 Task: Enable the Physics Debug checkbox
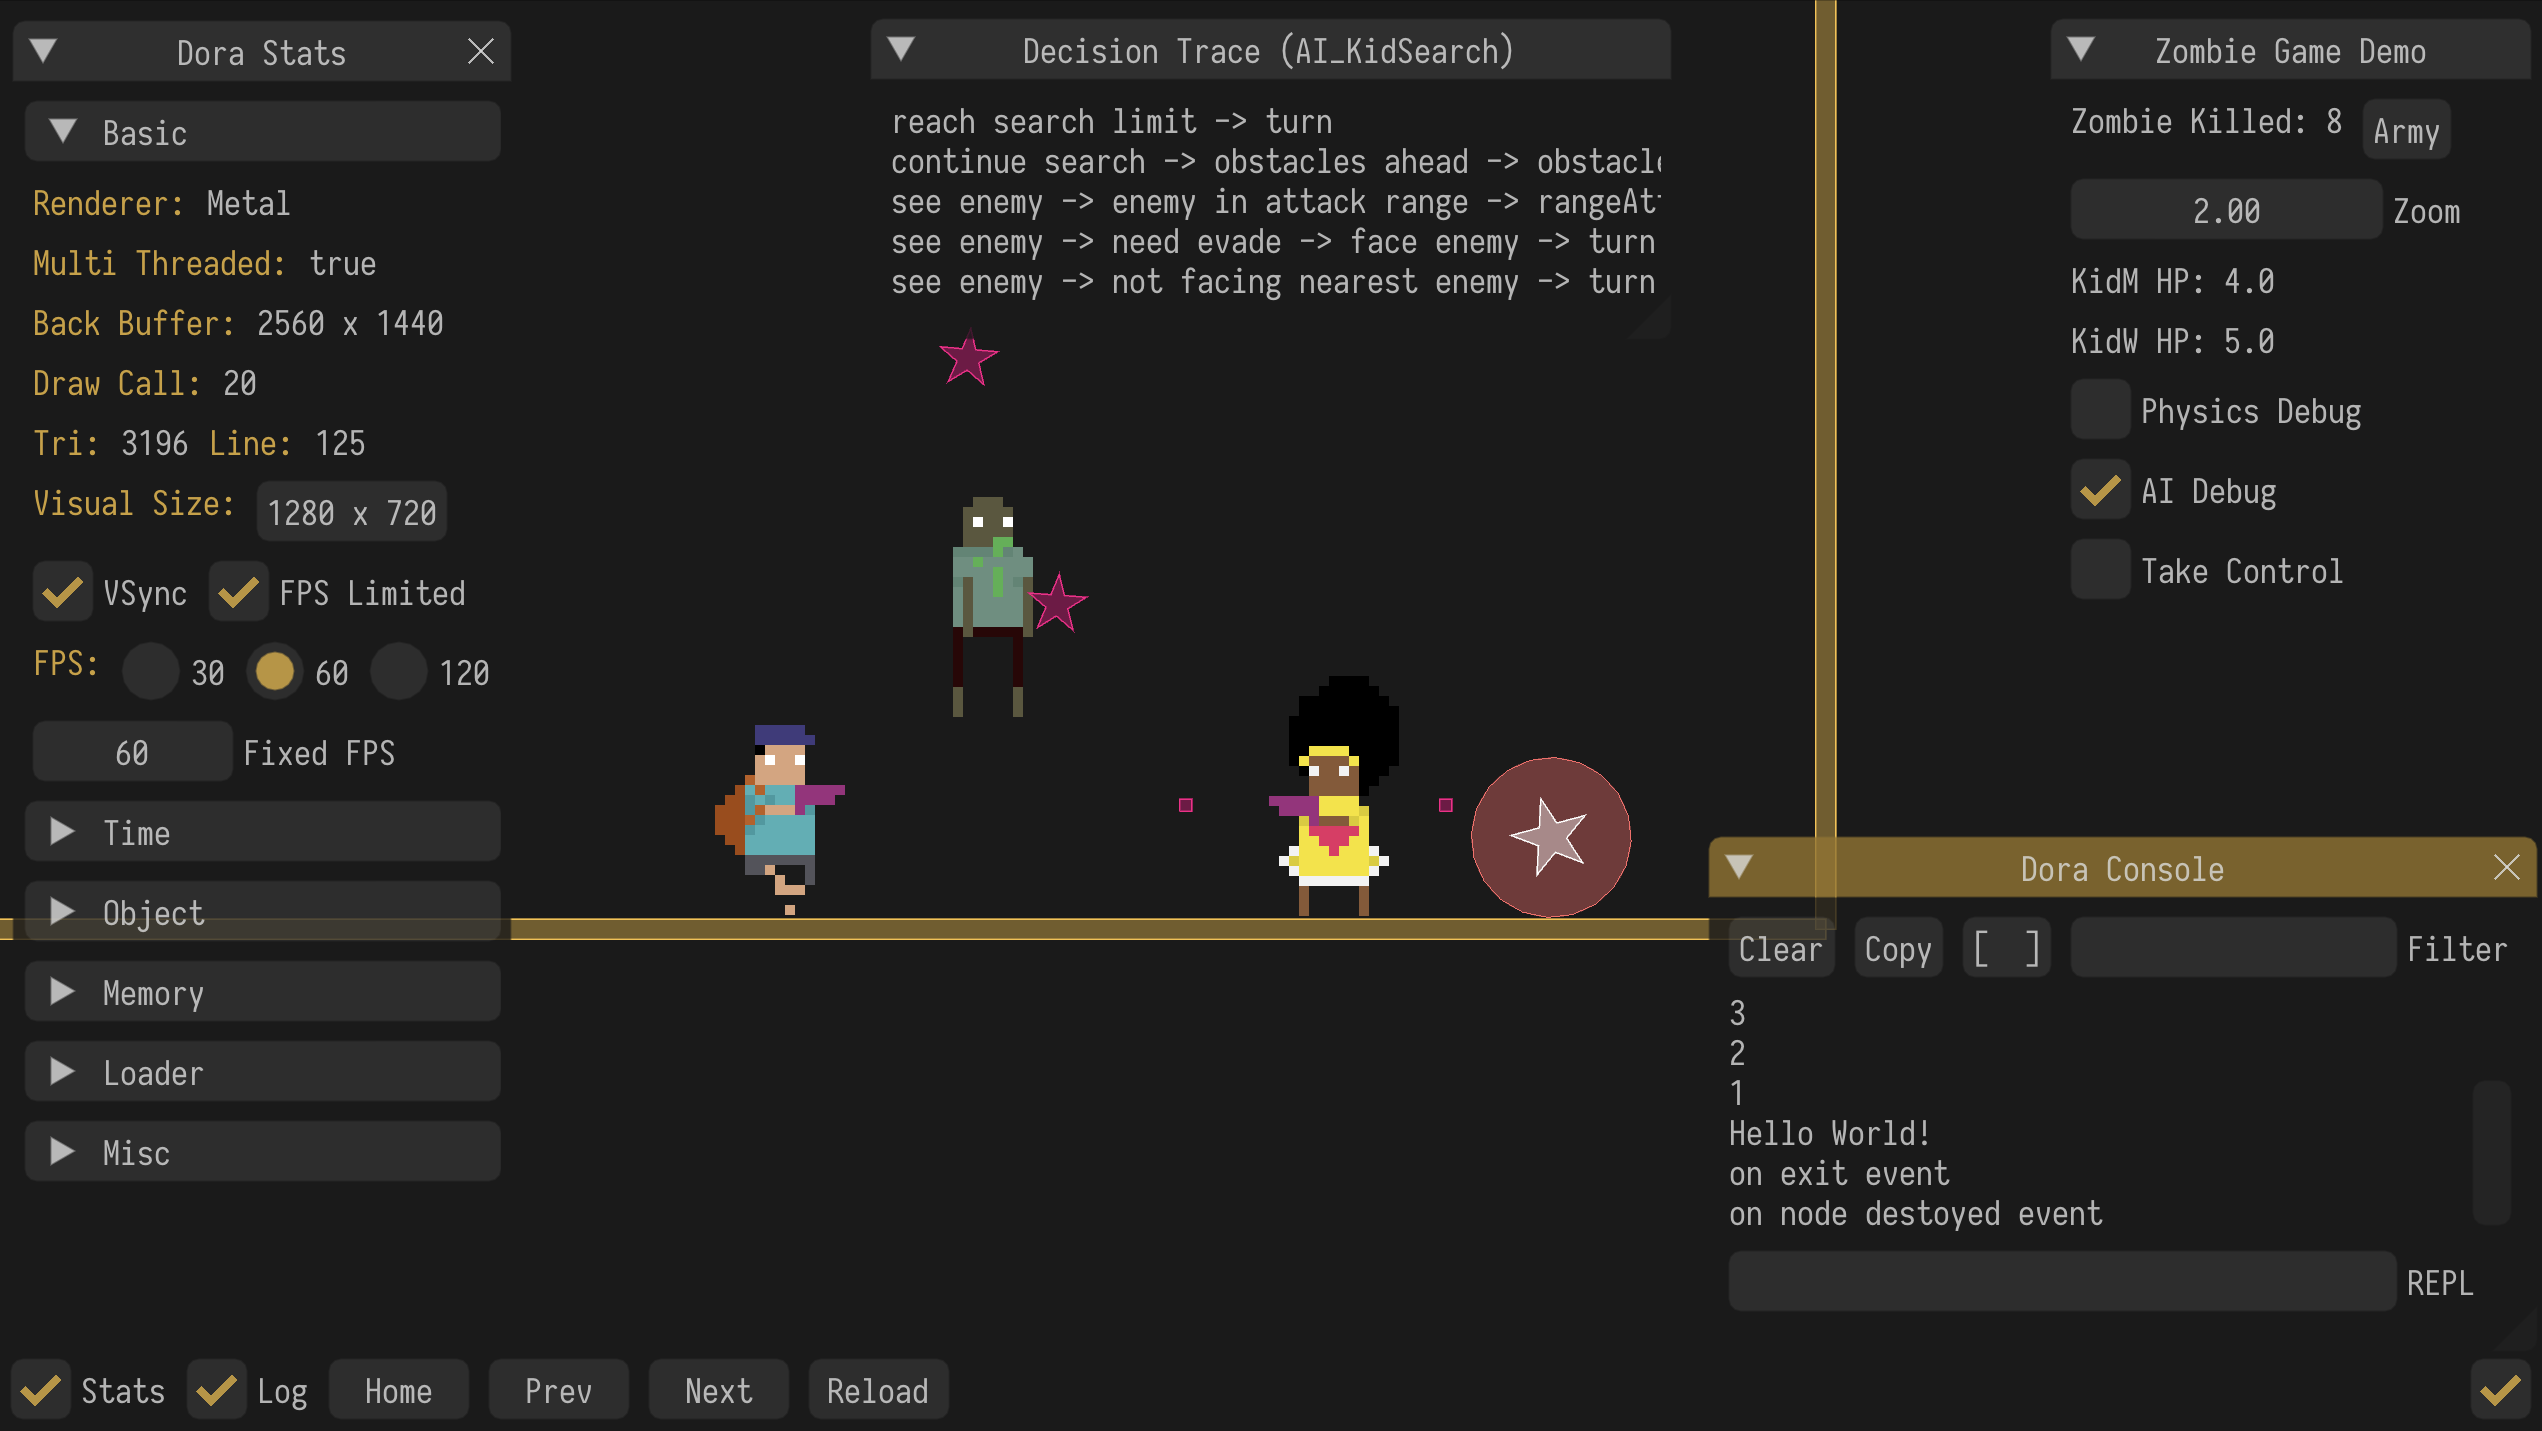(x=2100, y=411)
